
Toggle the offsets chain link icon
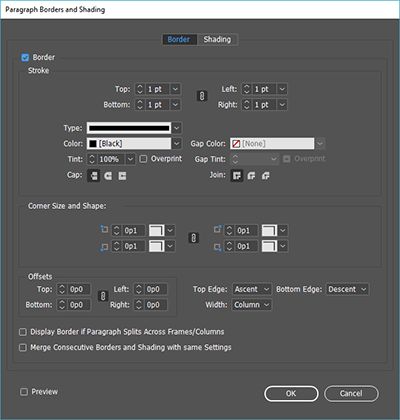click(x=103, y=296)
